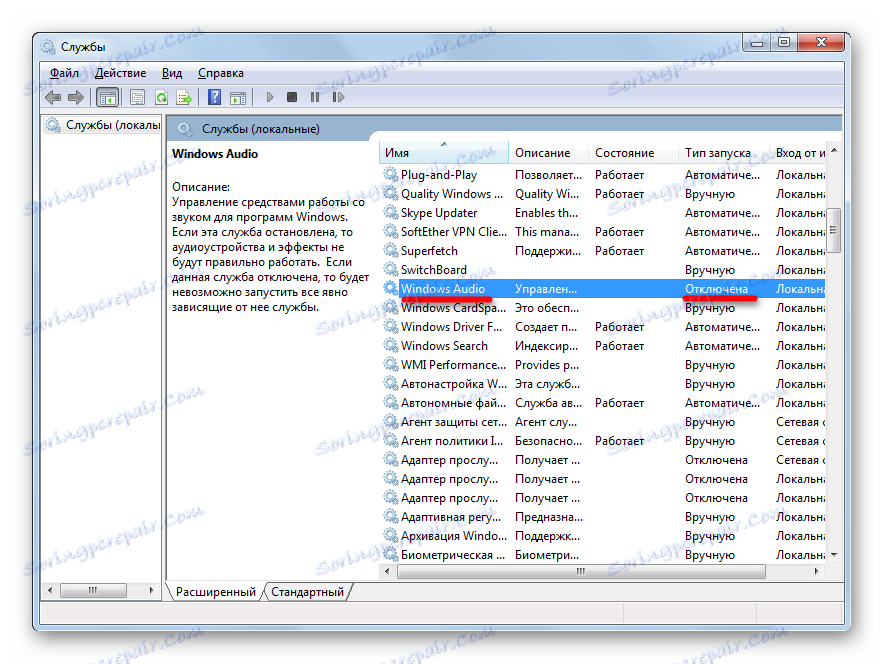This screenshot has width=884, height=664.
Task: Toggle the console tree panel visibility
Action: 107,97
